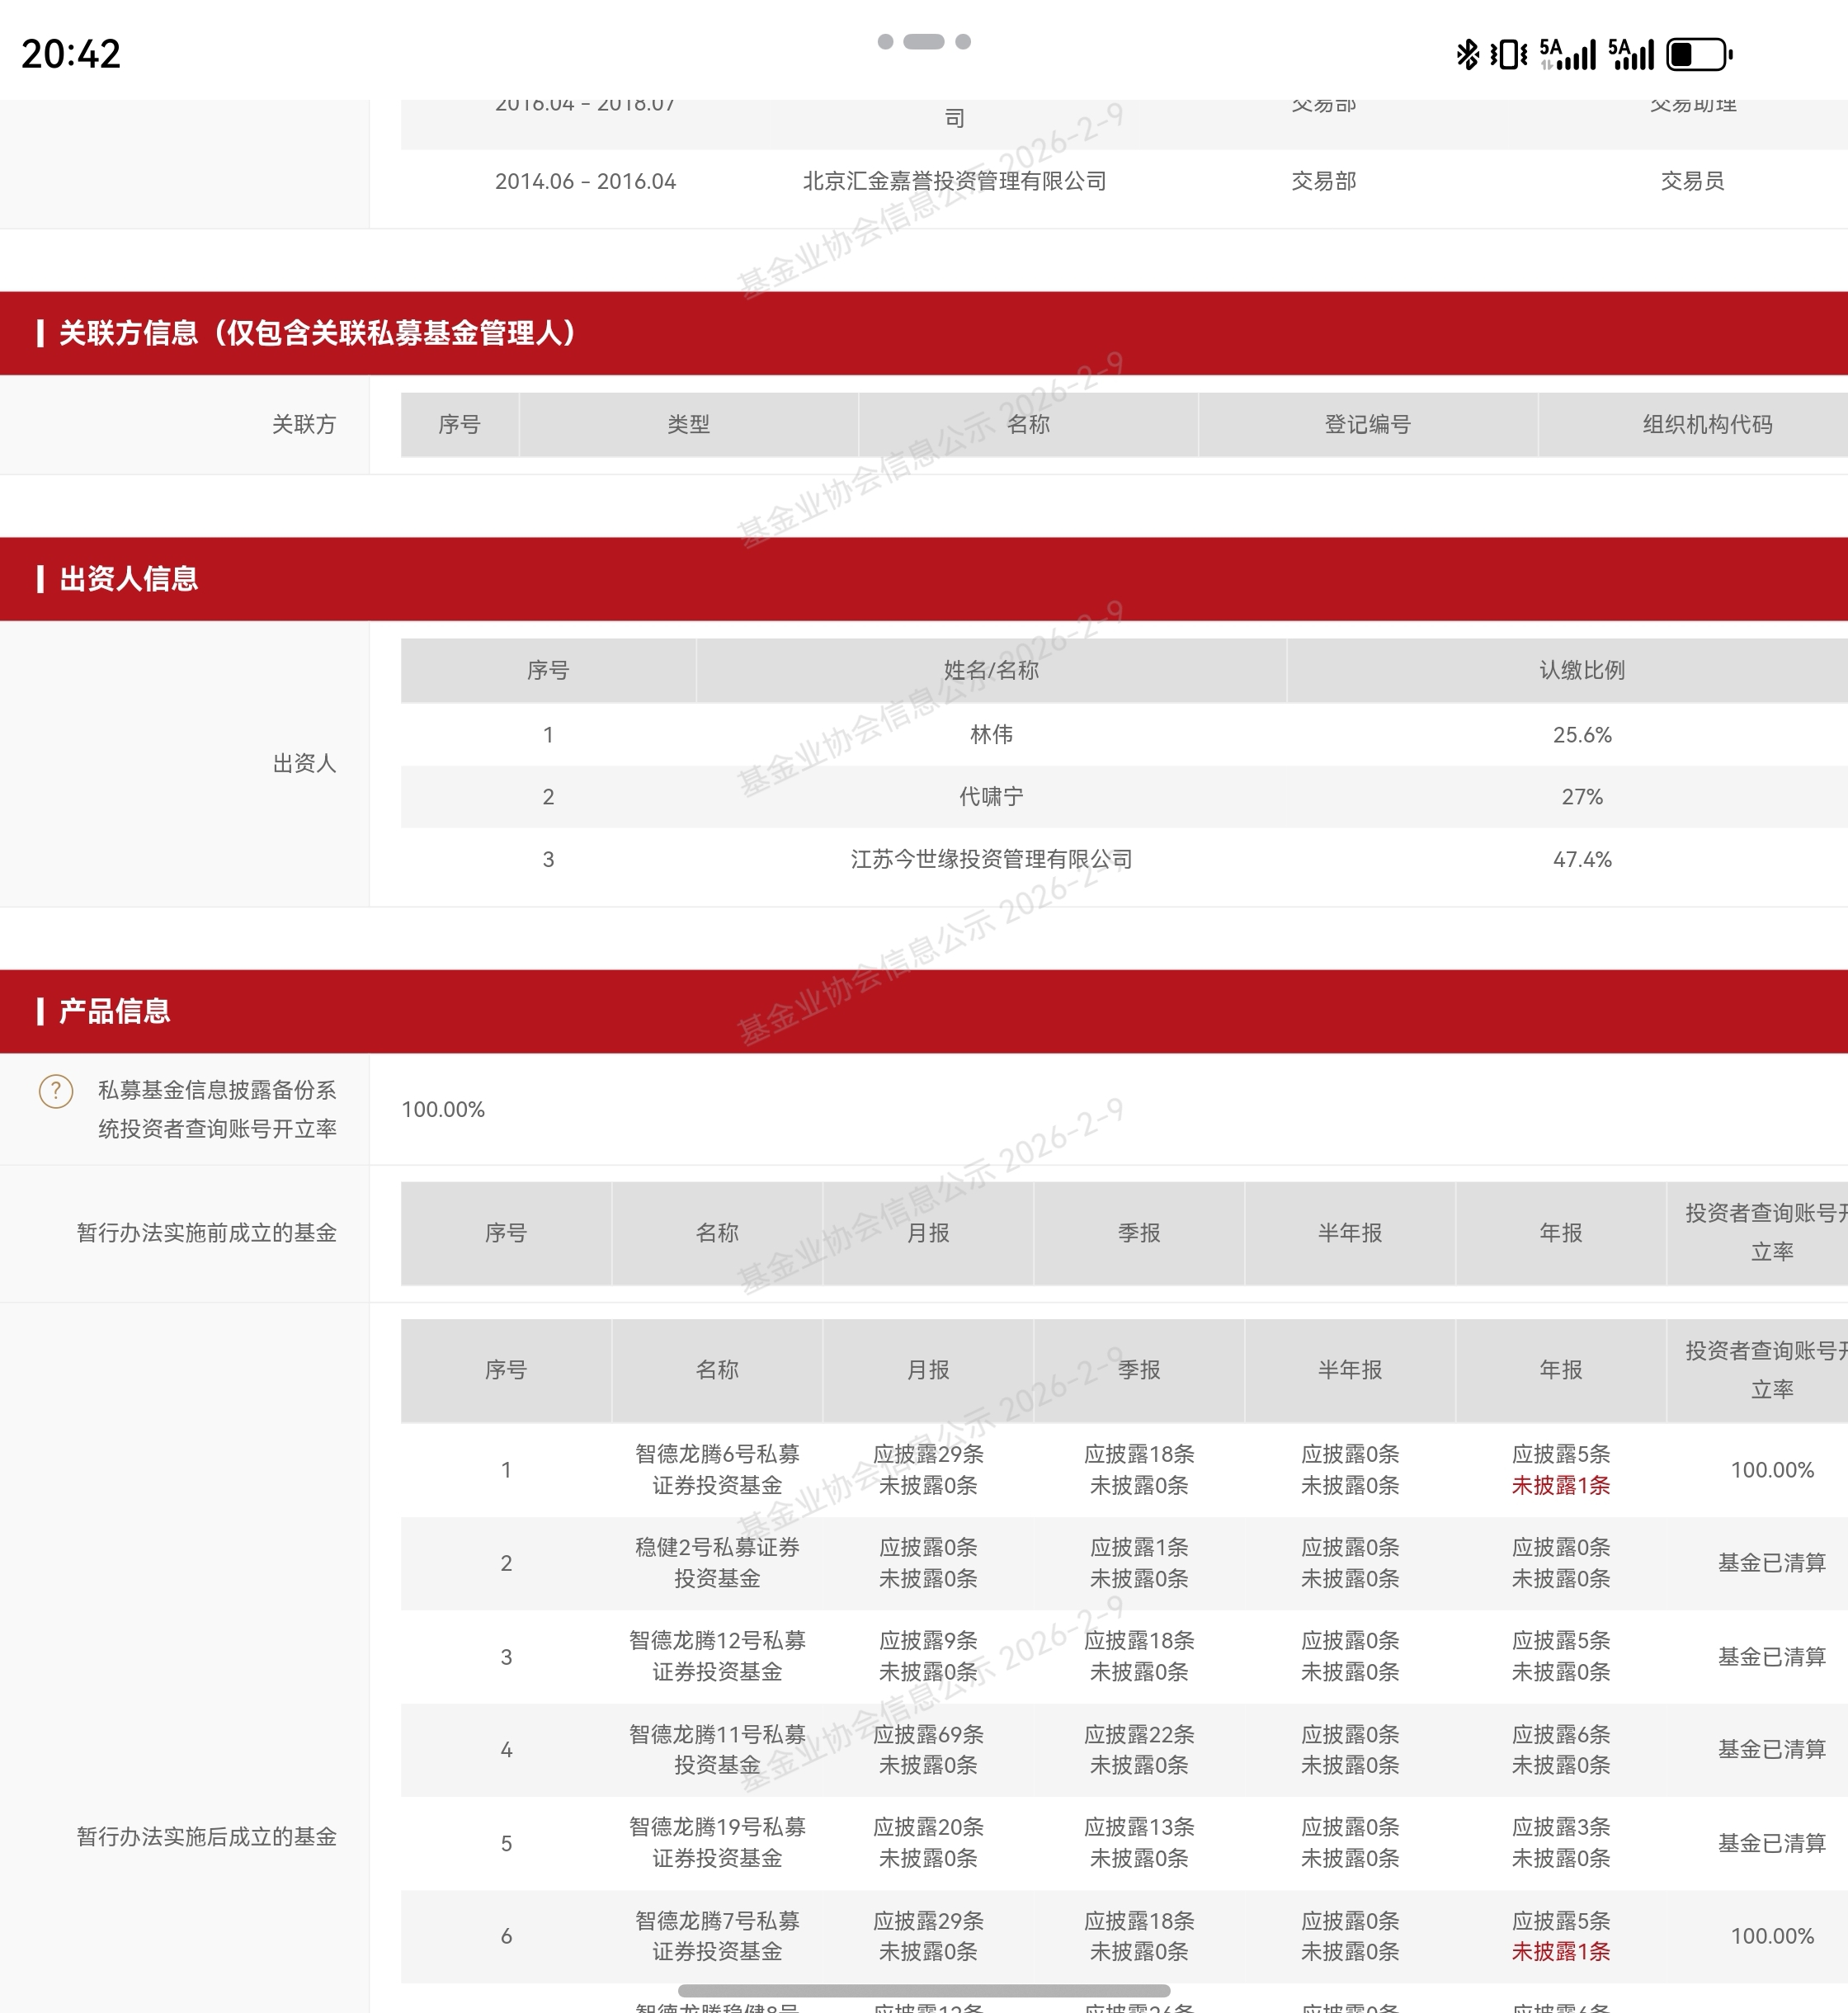Open 智德龙腾11号私募投资基金 entry
1848x2013 pixels.
point(717,1749)
